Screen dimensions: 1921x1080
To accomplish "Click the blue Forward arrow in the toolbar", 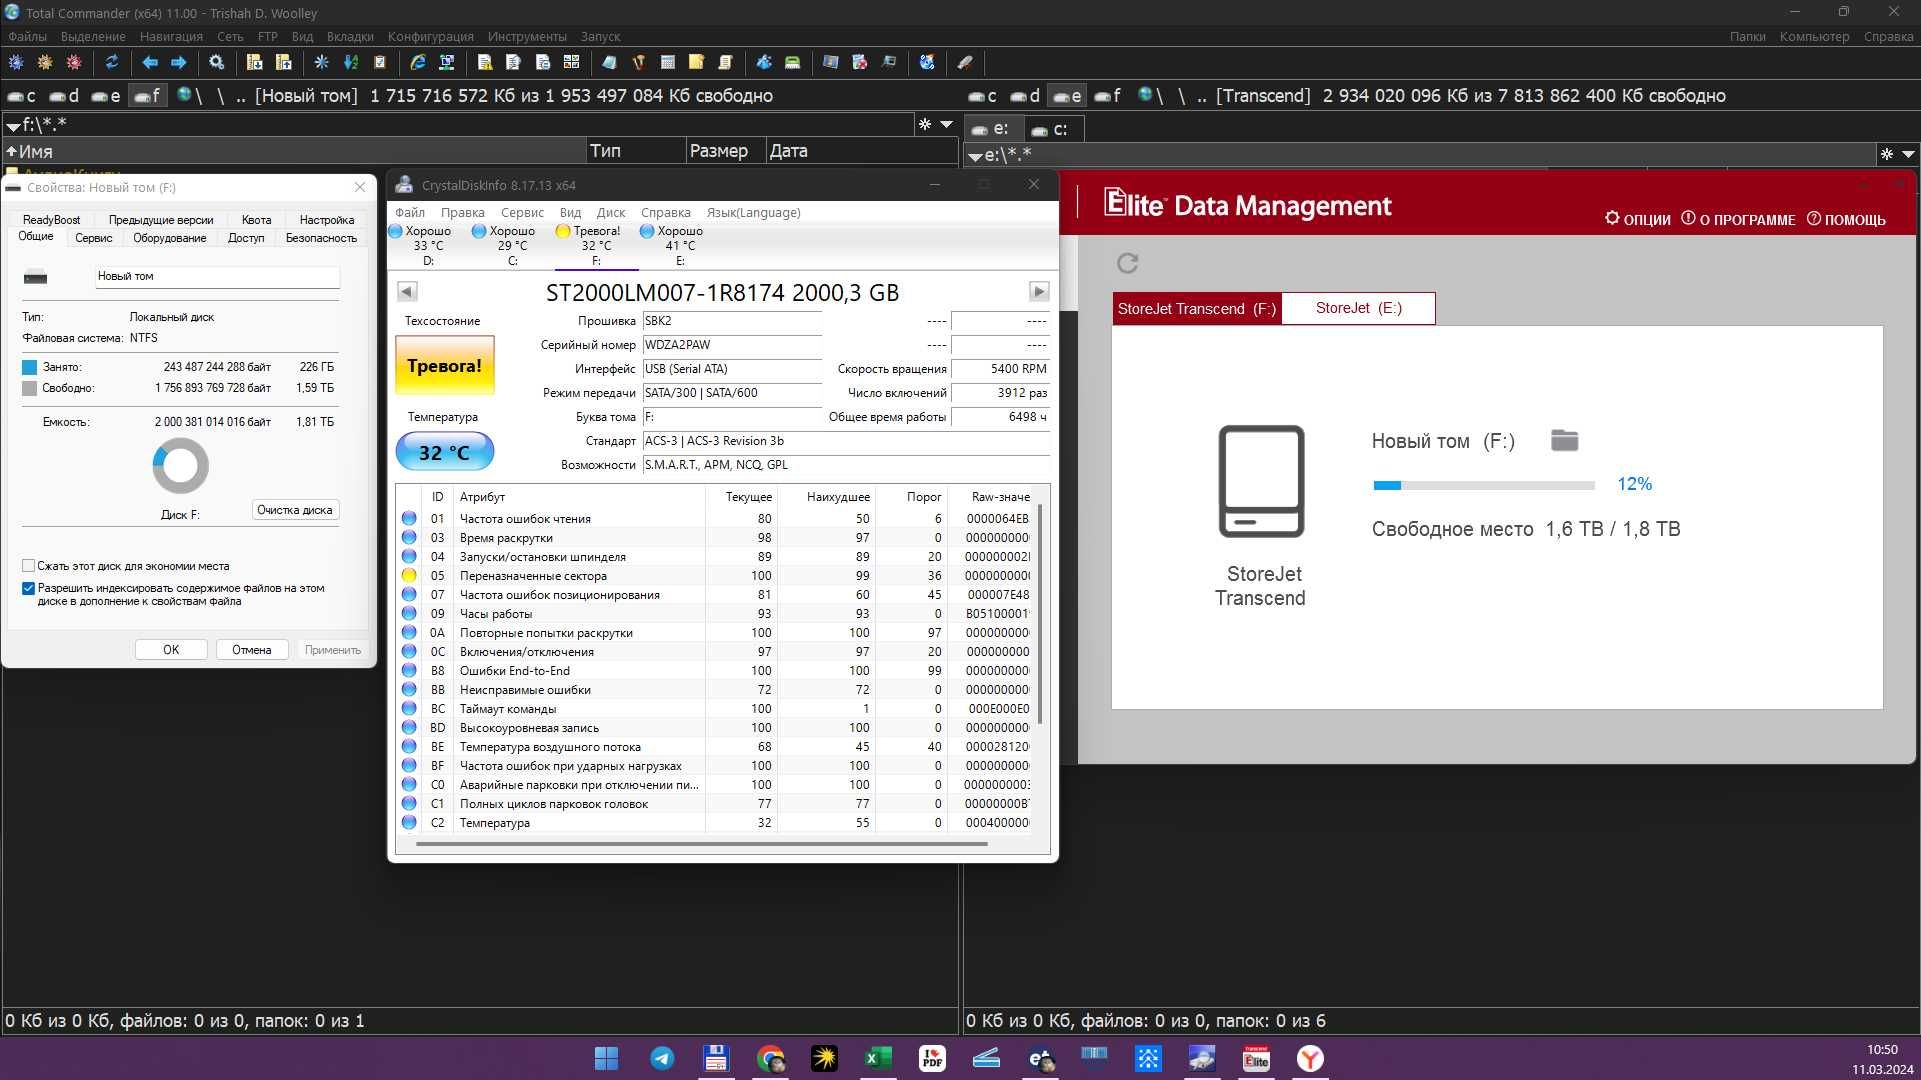I will pos(179,62).
